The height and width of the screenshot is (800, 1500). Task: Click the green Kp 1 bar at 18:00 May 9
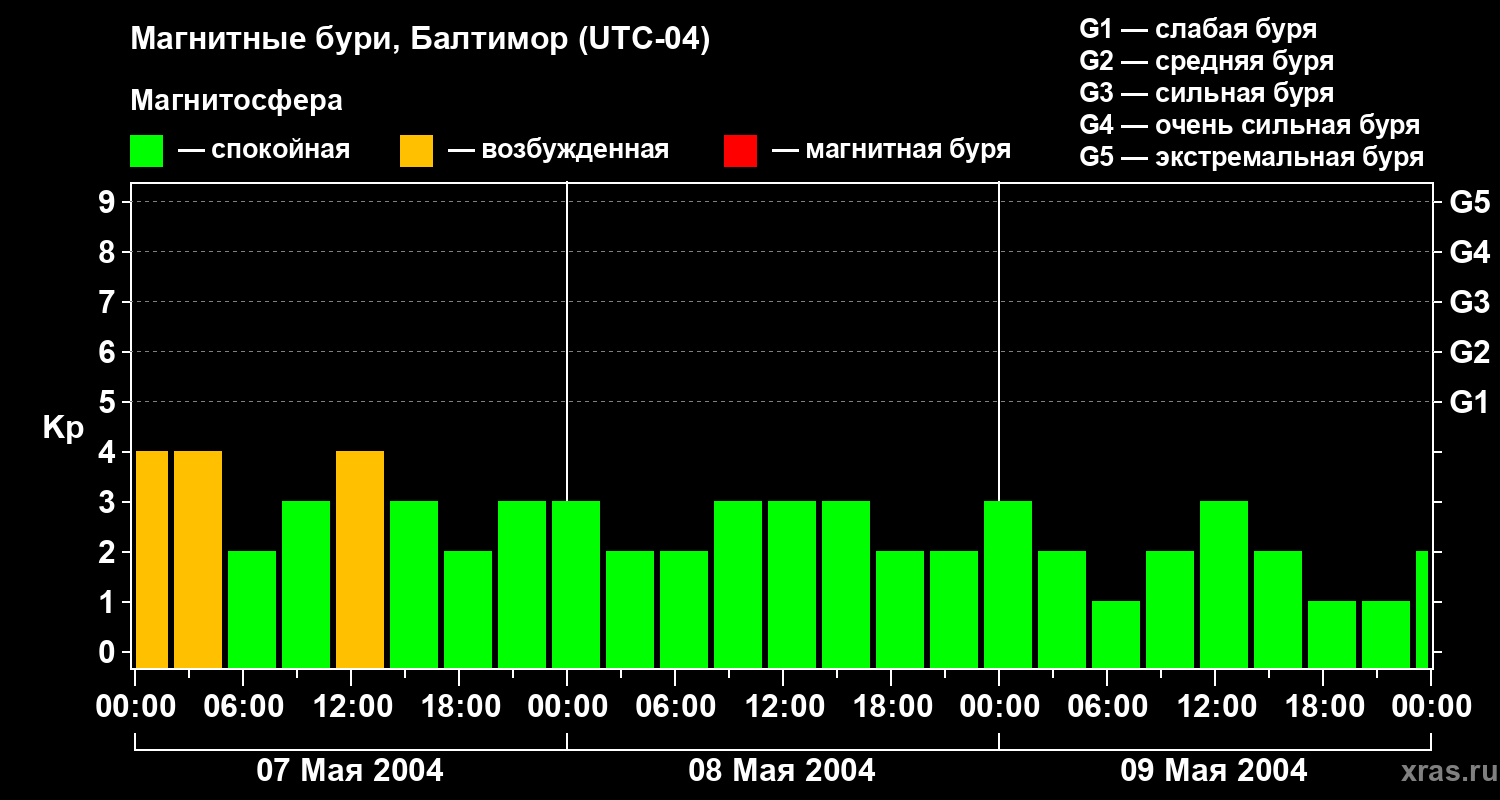(x=1332, y=634)
